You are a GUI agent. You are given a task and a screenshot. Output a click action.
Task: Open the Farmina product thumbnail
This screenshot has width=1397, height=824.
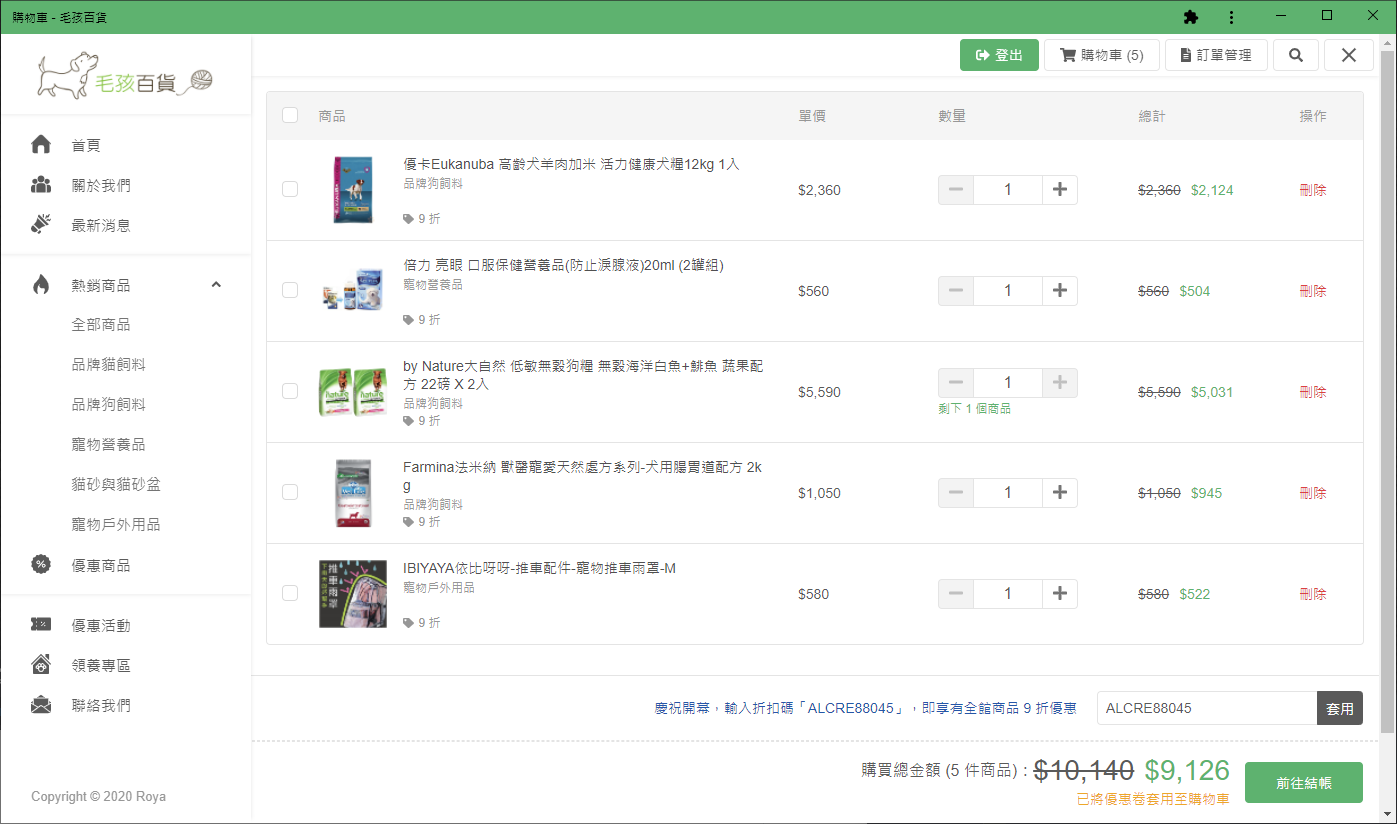(353, 493)
